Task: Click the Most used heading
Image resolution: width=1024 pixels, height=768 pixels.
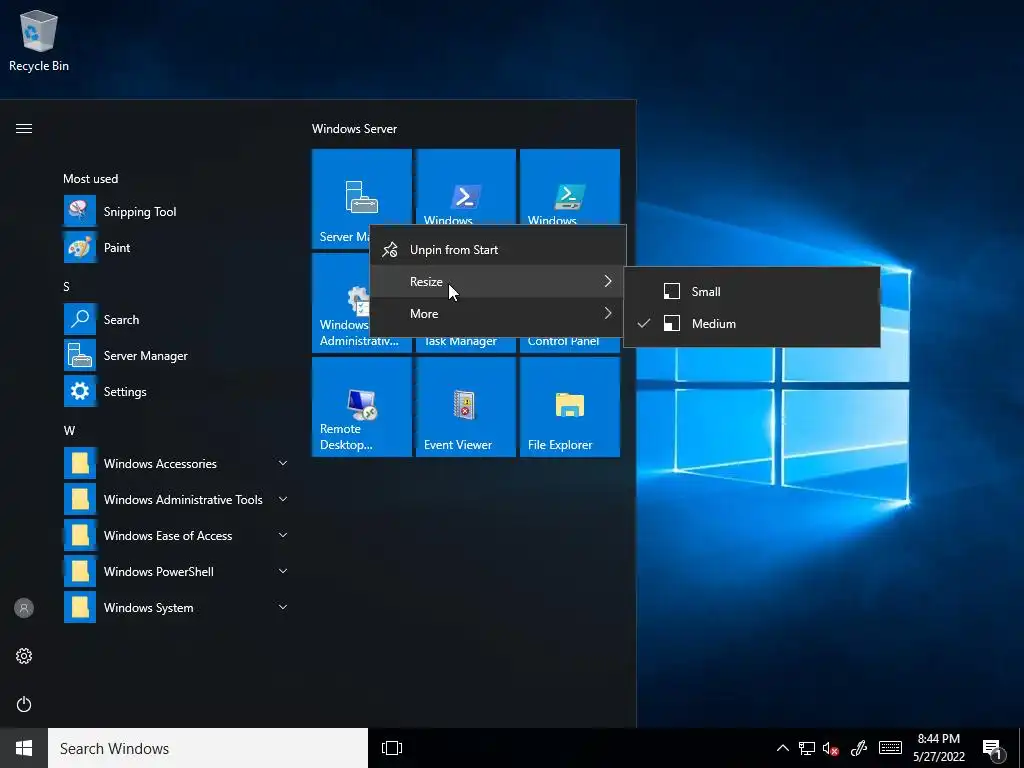Action: point(90,178)
